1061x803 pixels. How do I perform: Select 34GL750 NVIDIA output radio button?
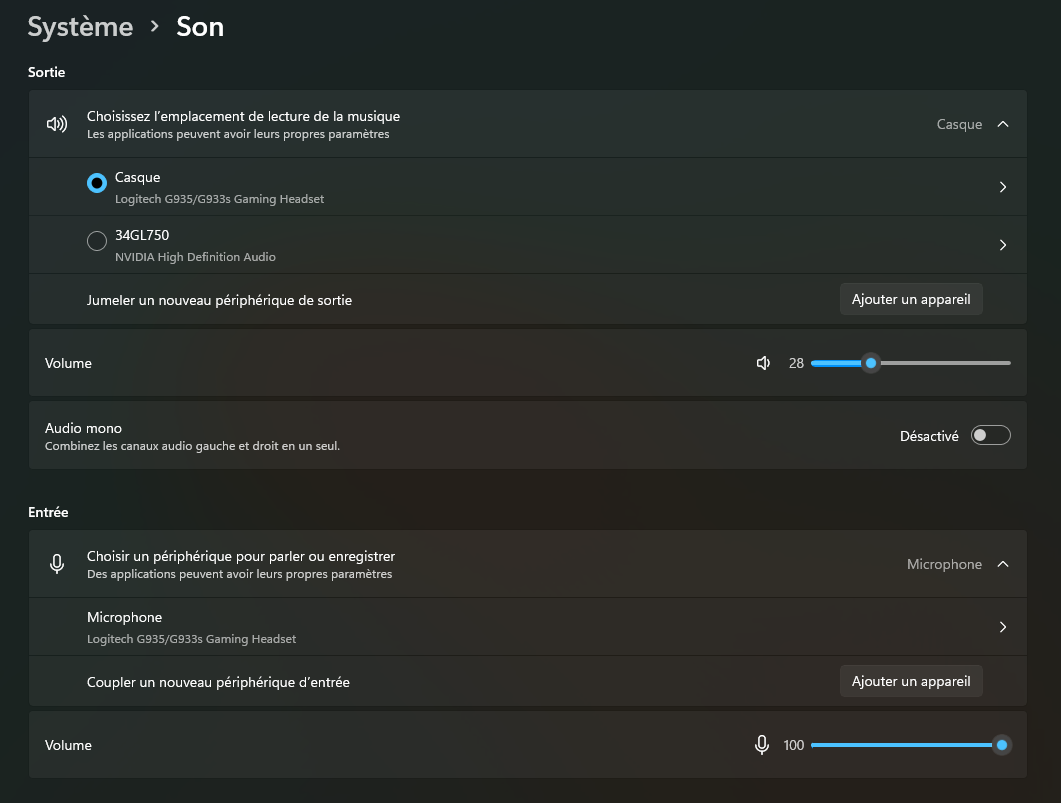(x=97, y=241)
